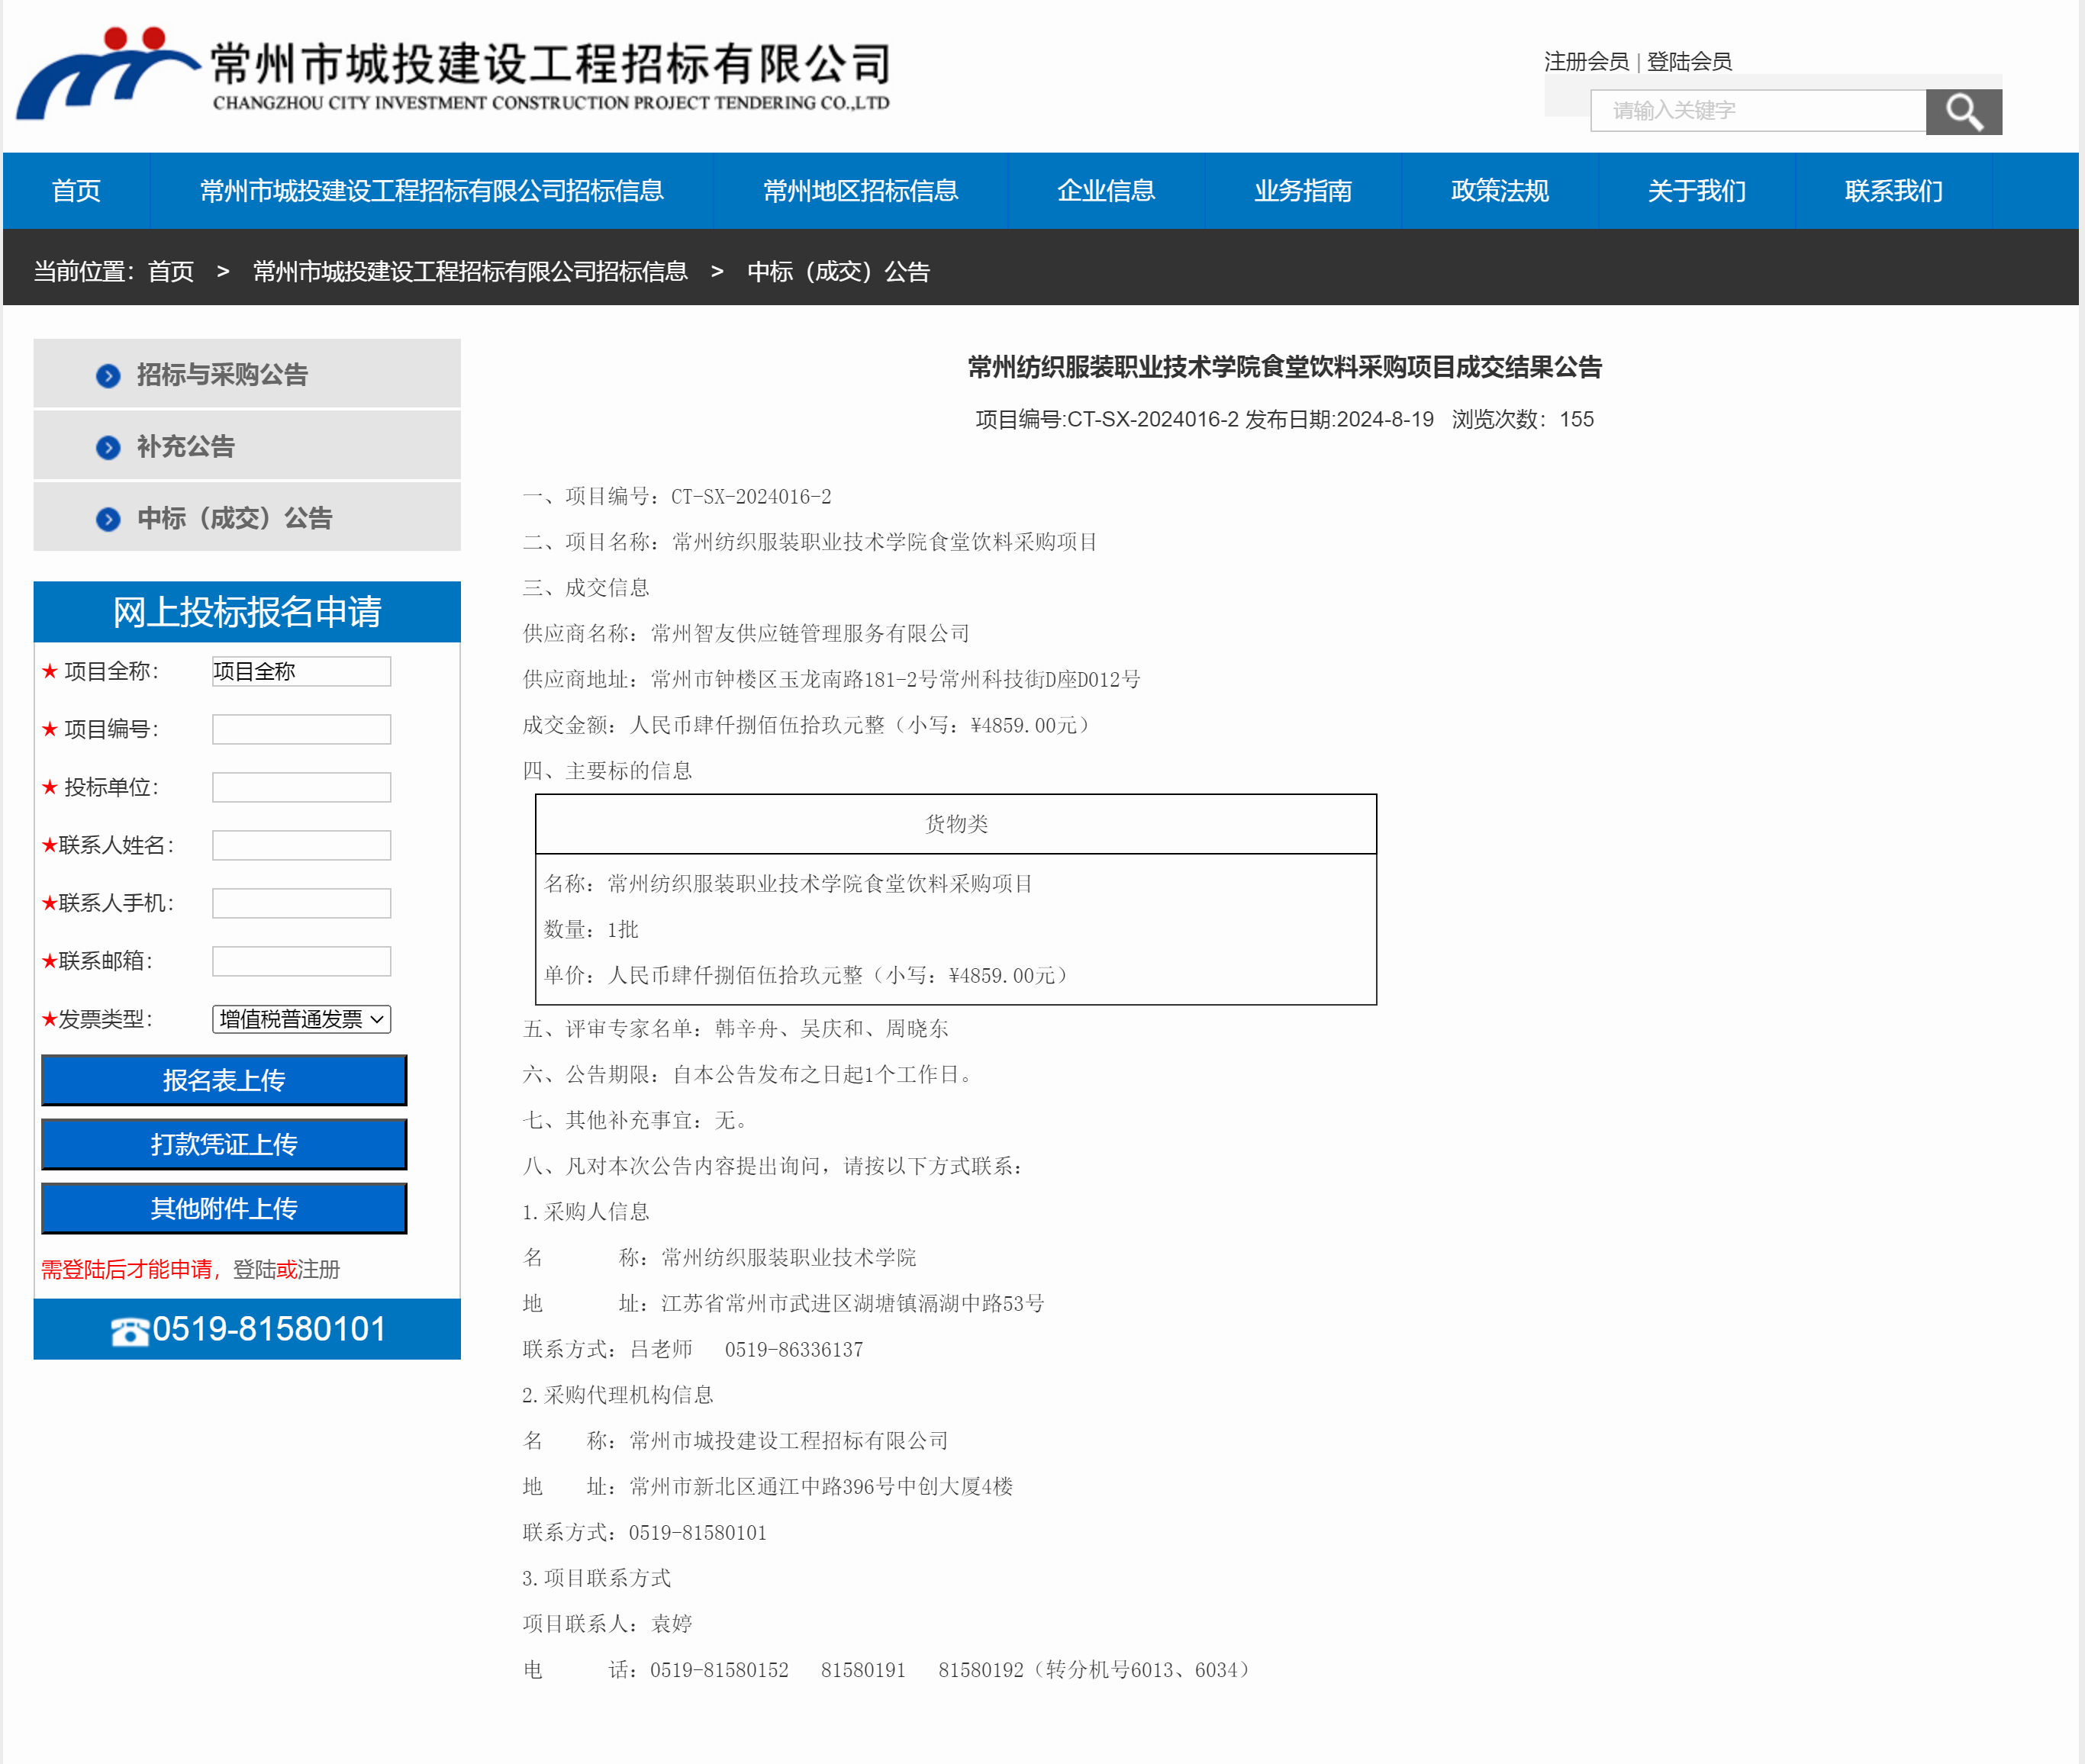Click the 报名表上传 button
The width and height of the screenshot is (2085, 1764).
pyautogui.click(x=224, y=1080)
